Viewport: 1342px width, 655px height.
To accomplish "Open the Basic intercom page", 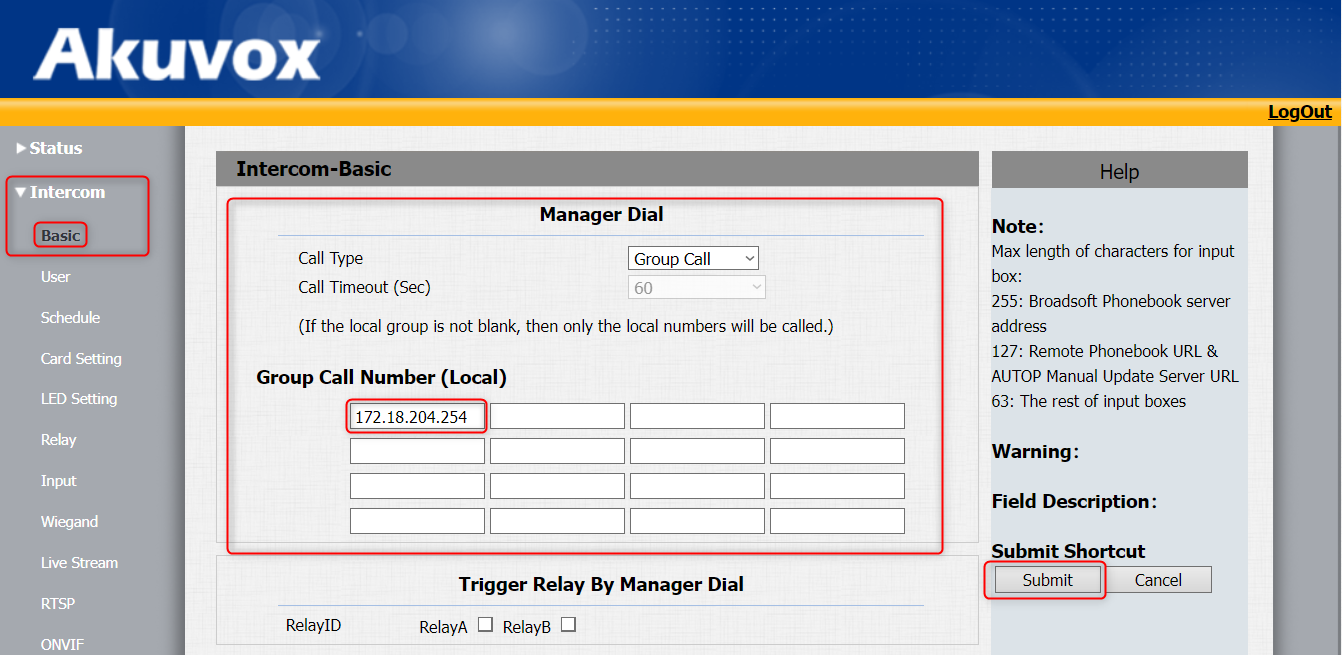I will coord(60,236).
